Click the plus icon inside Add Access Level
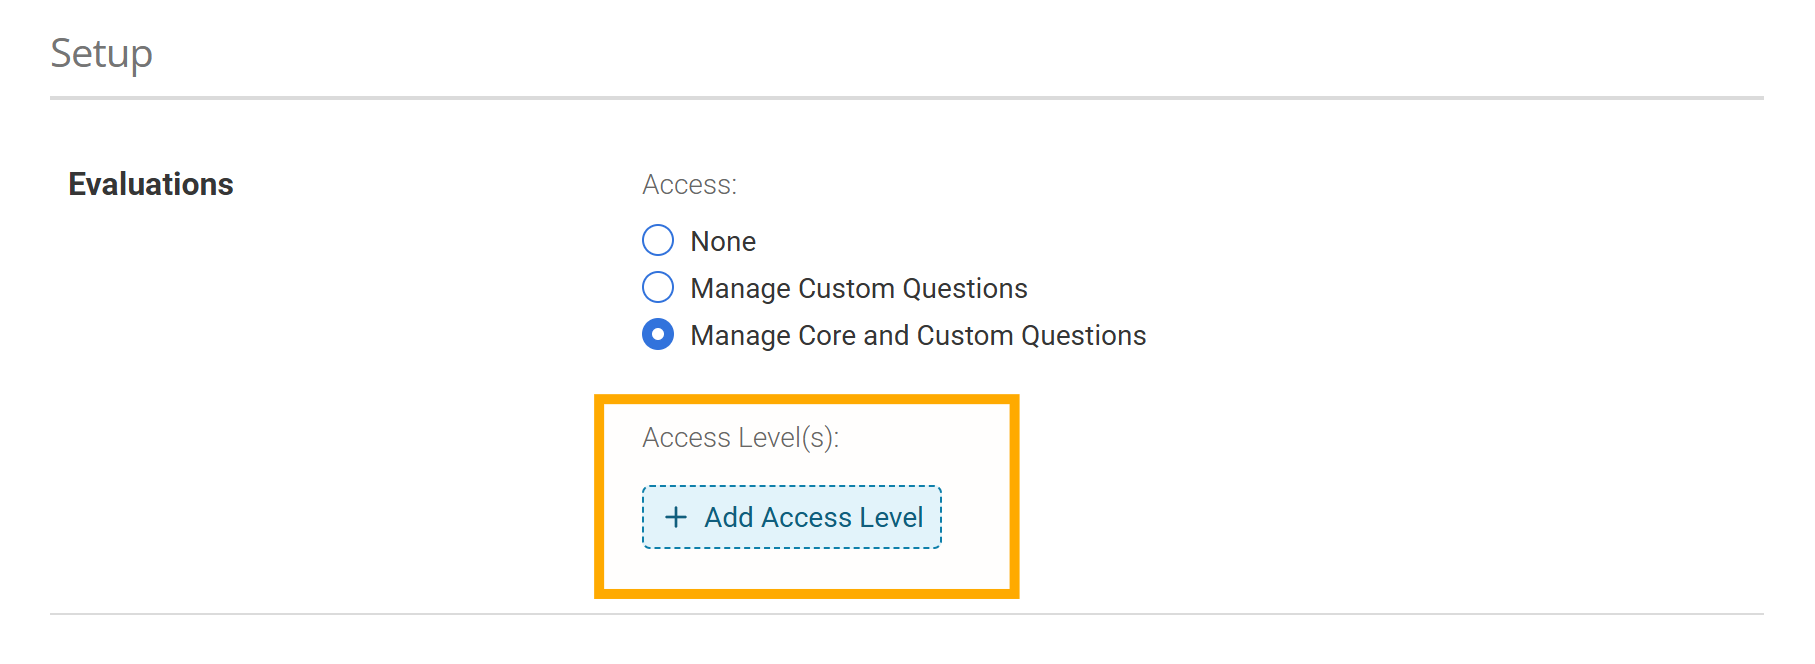Screen dimensions: 1815x664 pos(676,517)
